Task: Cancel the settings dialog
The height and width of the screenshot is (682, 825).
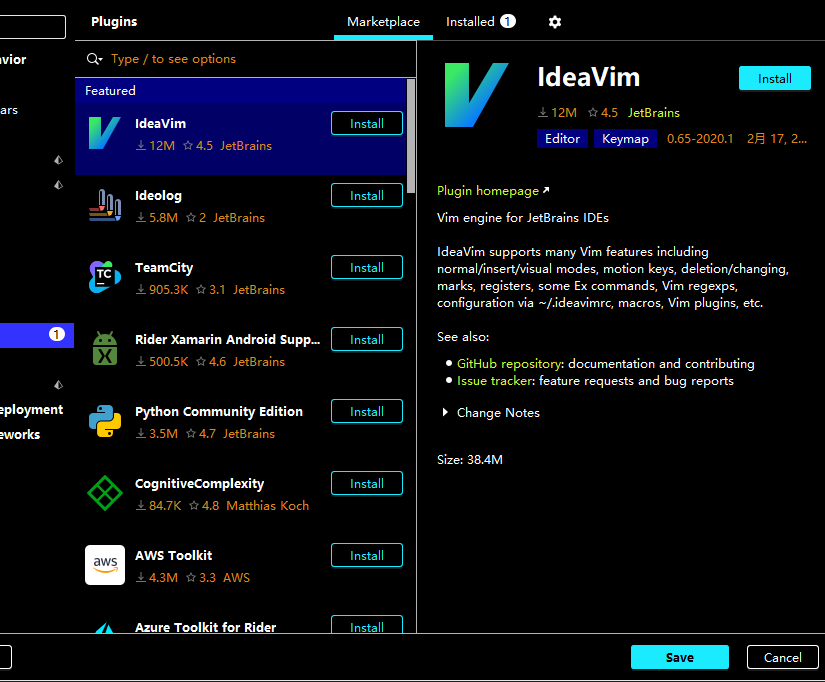Action: point(782,657)
